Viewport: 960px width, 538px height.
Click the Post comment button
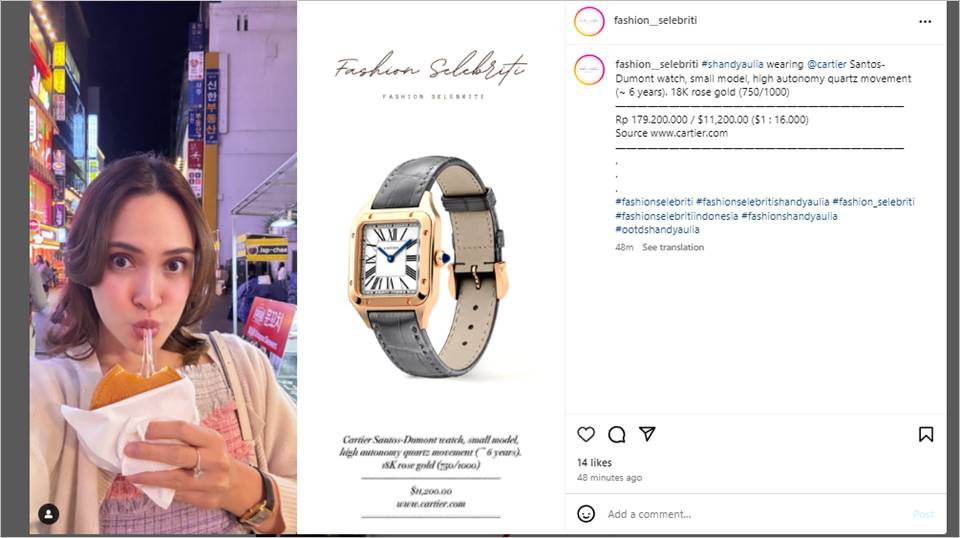click(923, 515)
